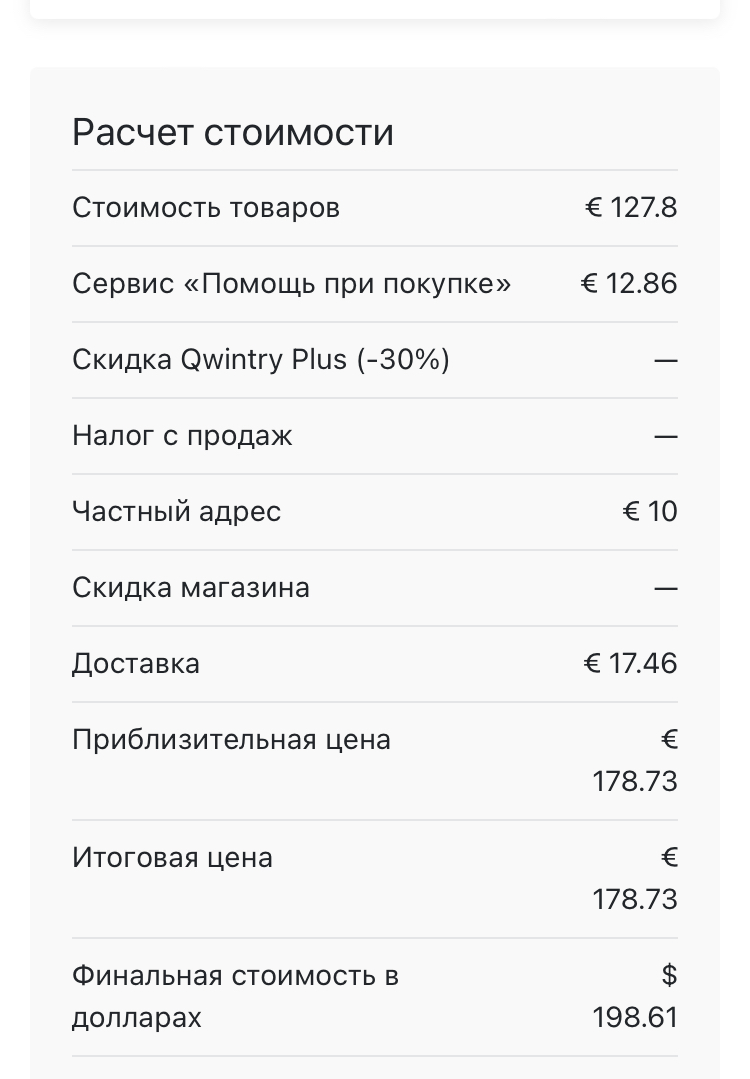Click the 178.73 approximate price amount
750x1079 pixels.
click(x=635, y=782)
